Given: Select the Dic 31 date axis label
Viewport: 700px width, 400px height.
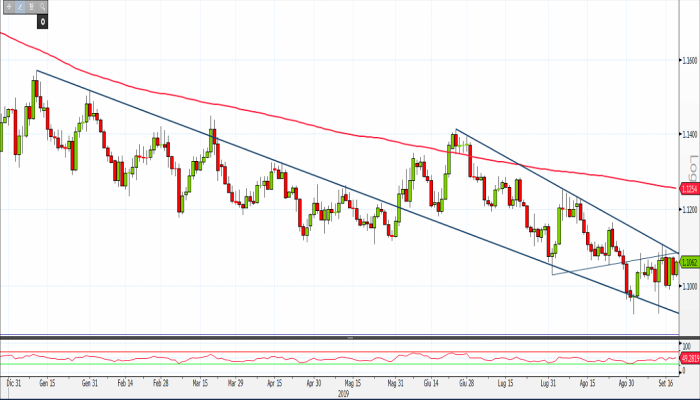Looking at the screenshot, I should [x=14, y=383].
